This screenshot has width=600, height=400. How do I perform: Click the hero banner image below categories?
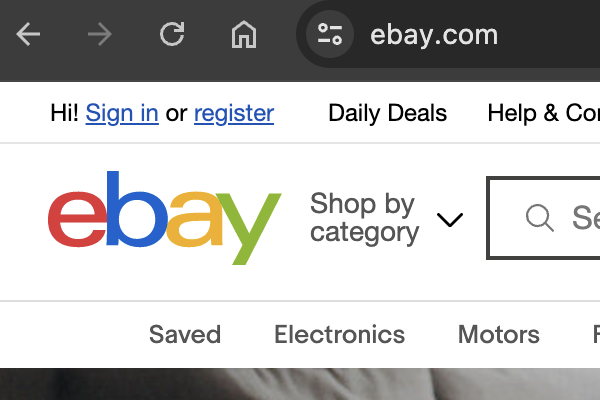coord(300,384)
